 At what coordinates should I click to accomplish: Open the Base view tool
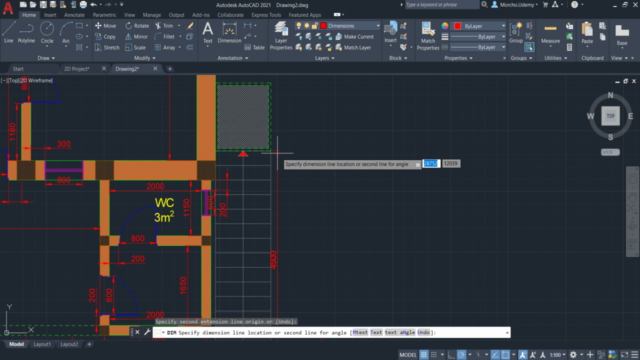click(x=622, y=35)
